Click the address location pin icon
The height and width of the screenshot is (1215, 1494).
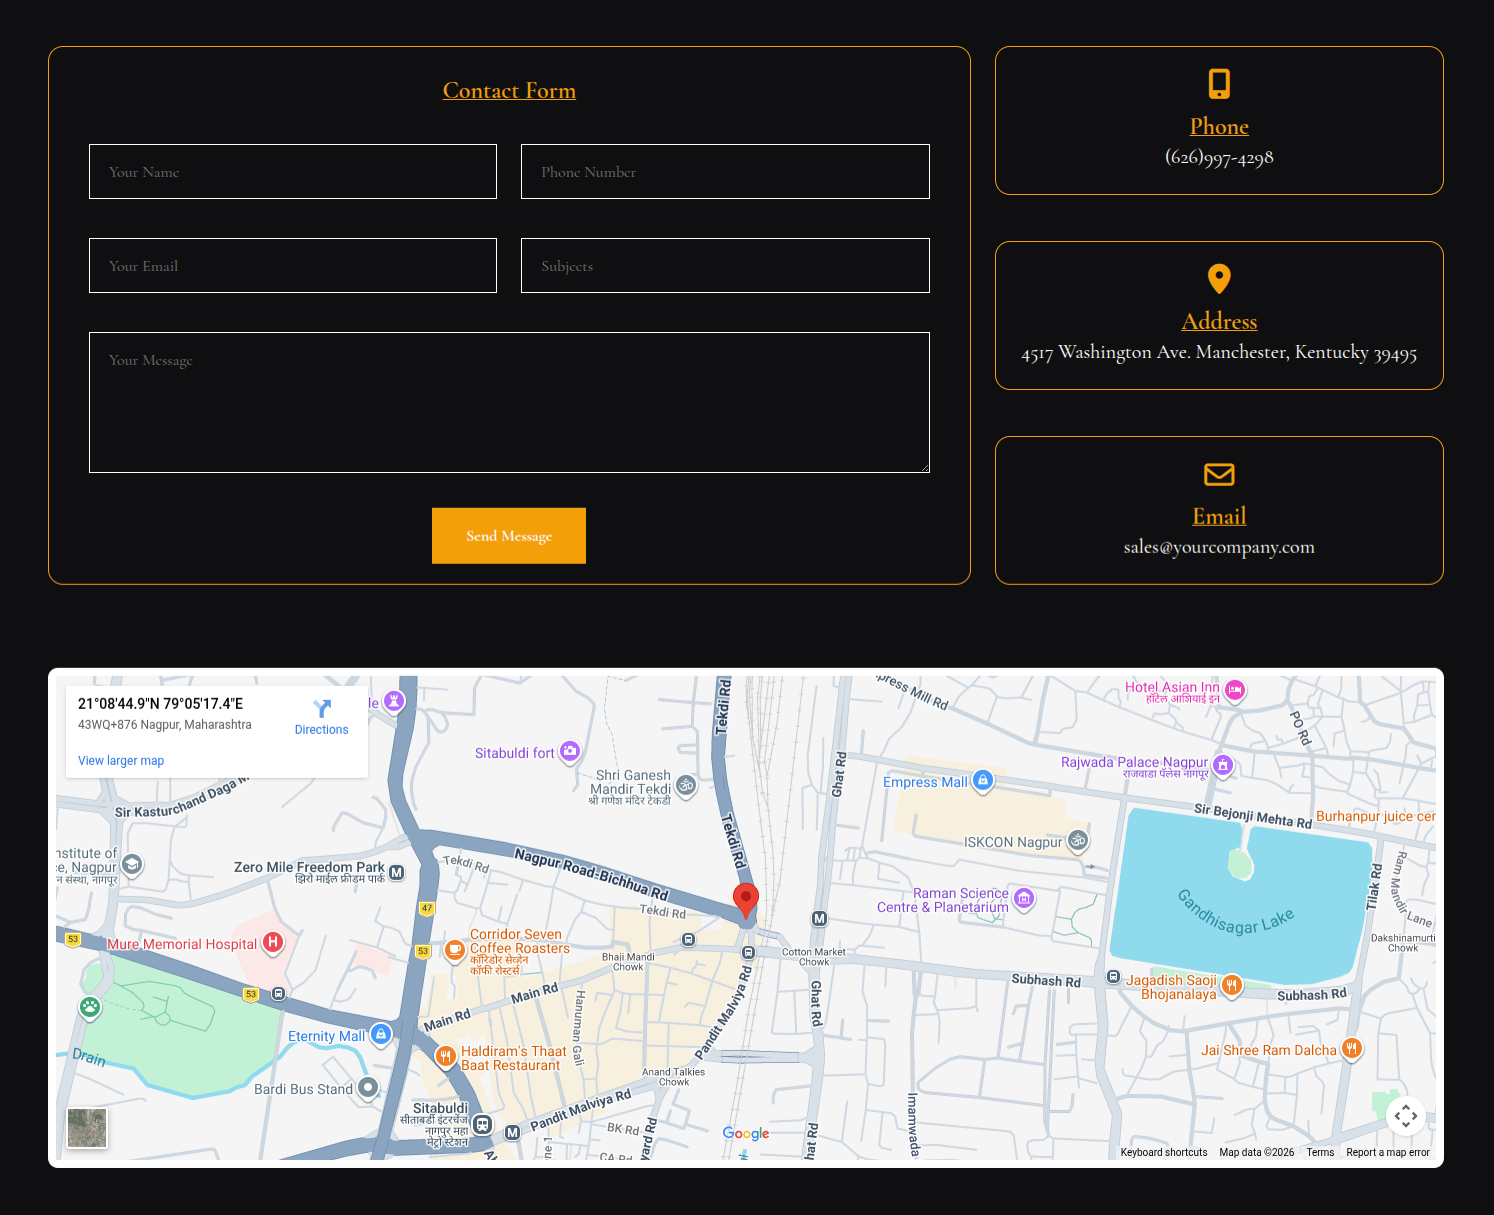[x=1219, y=278]
